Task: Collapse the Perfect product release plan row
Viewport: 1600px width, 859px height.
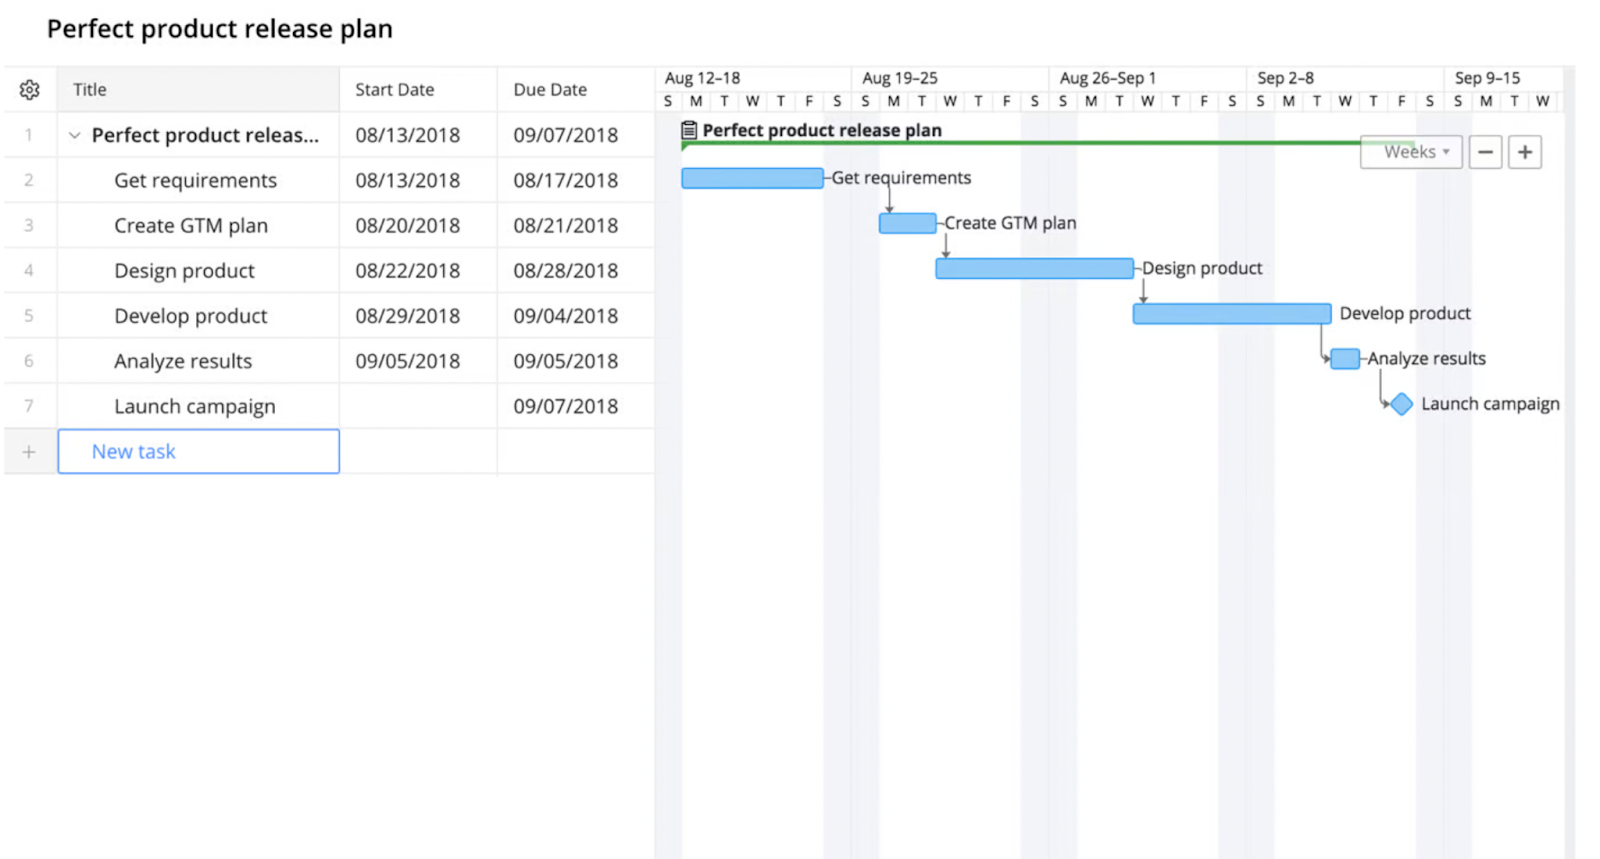Action: (74, 135)
